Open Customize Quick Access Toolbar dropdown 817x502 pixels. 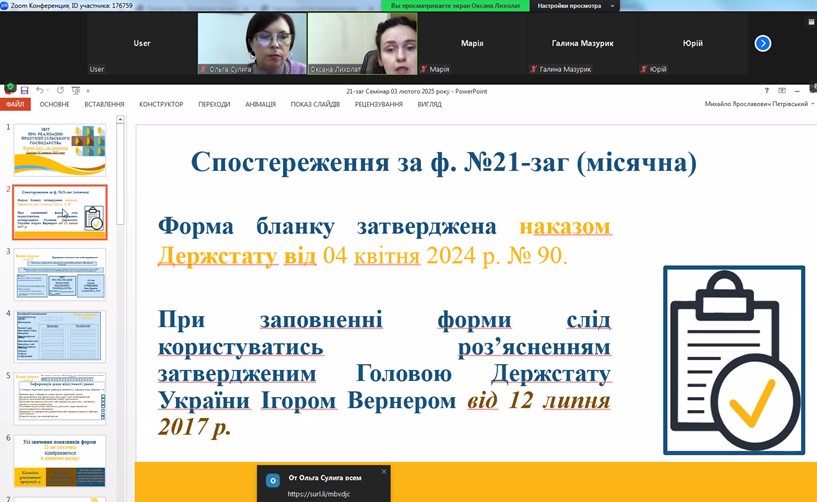[x=88, y=91]
